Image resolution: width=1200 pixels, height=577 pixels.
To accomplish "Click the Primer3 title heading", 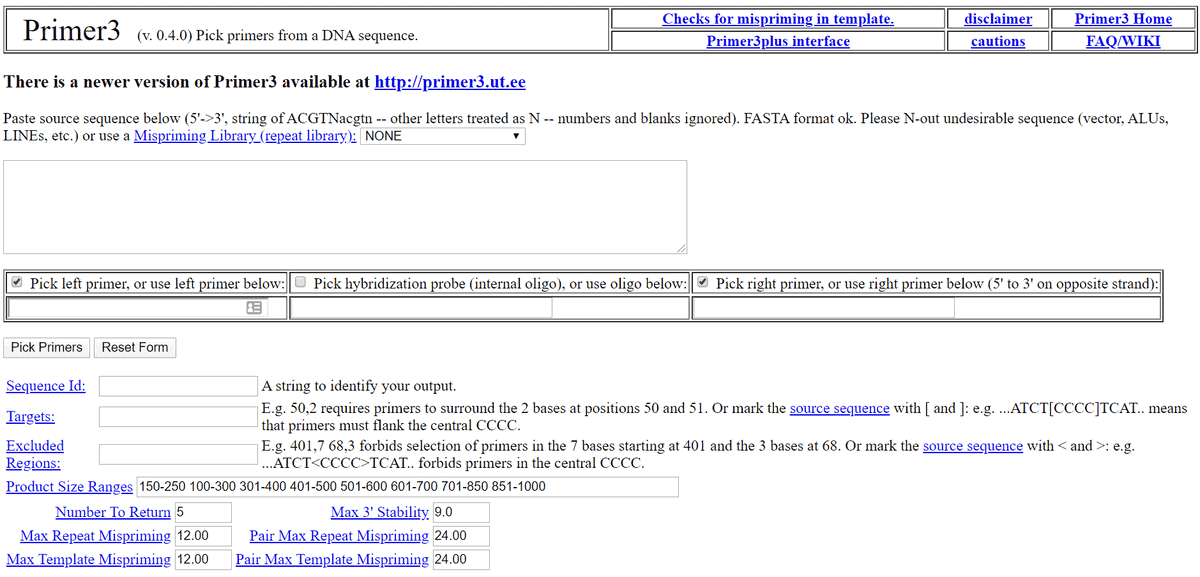I will (x=71, y=30).
